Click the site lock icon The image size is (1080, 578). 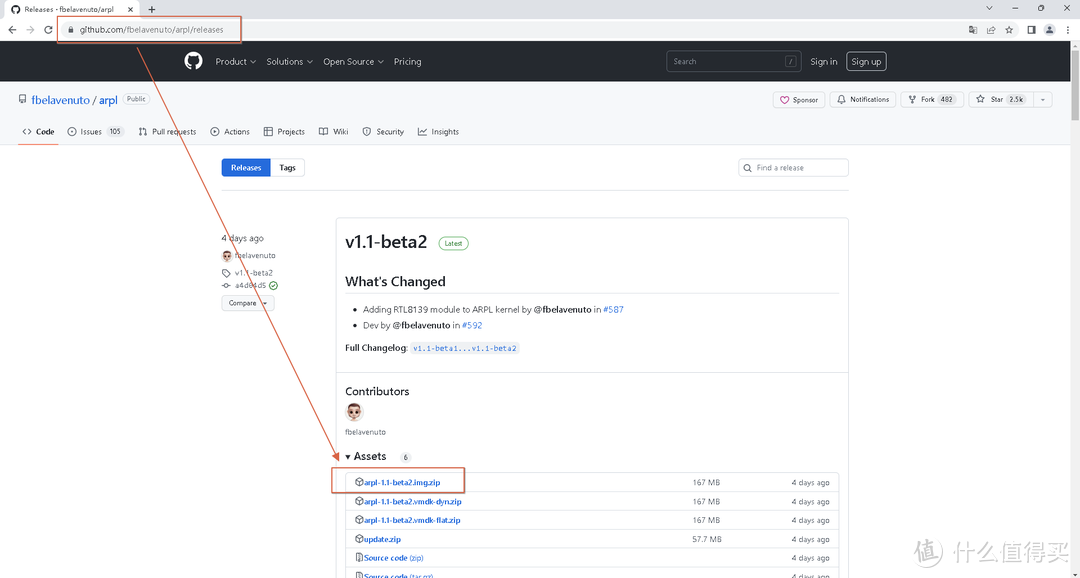click(x=70, y=30)
